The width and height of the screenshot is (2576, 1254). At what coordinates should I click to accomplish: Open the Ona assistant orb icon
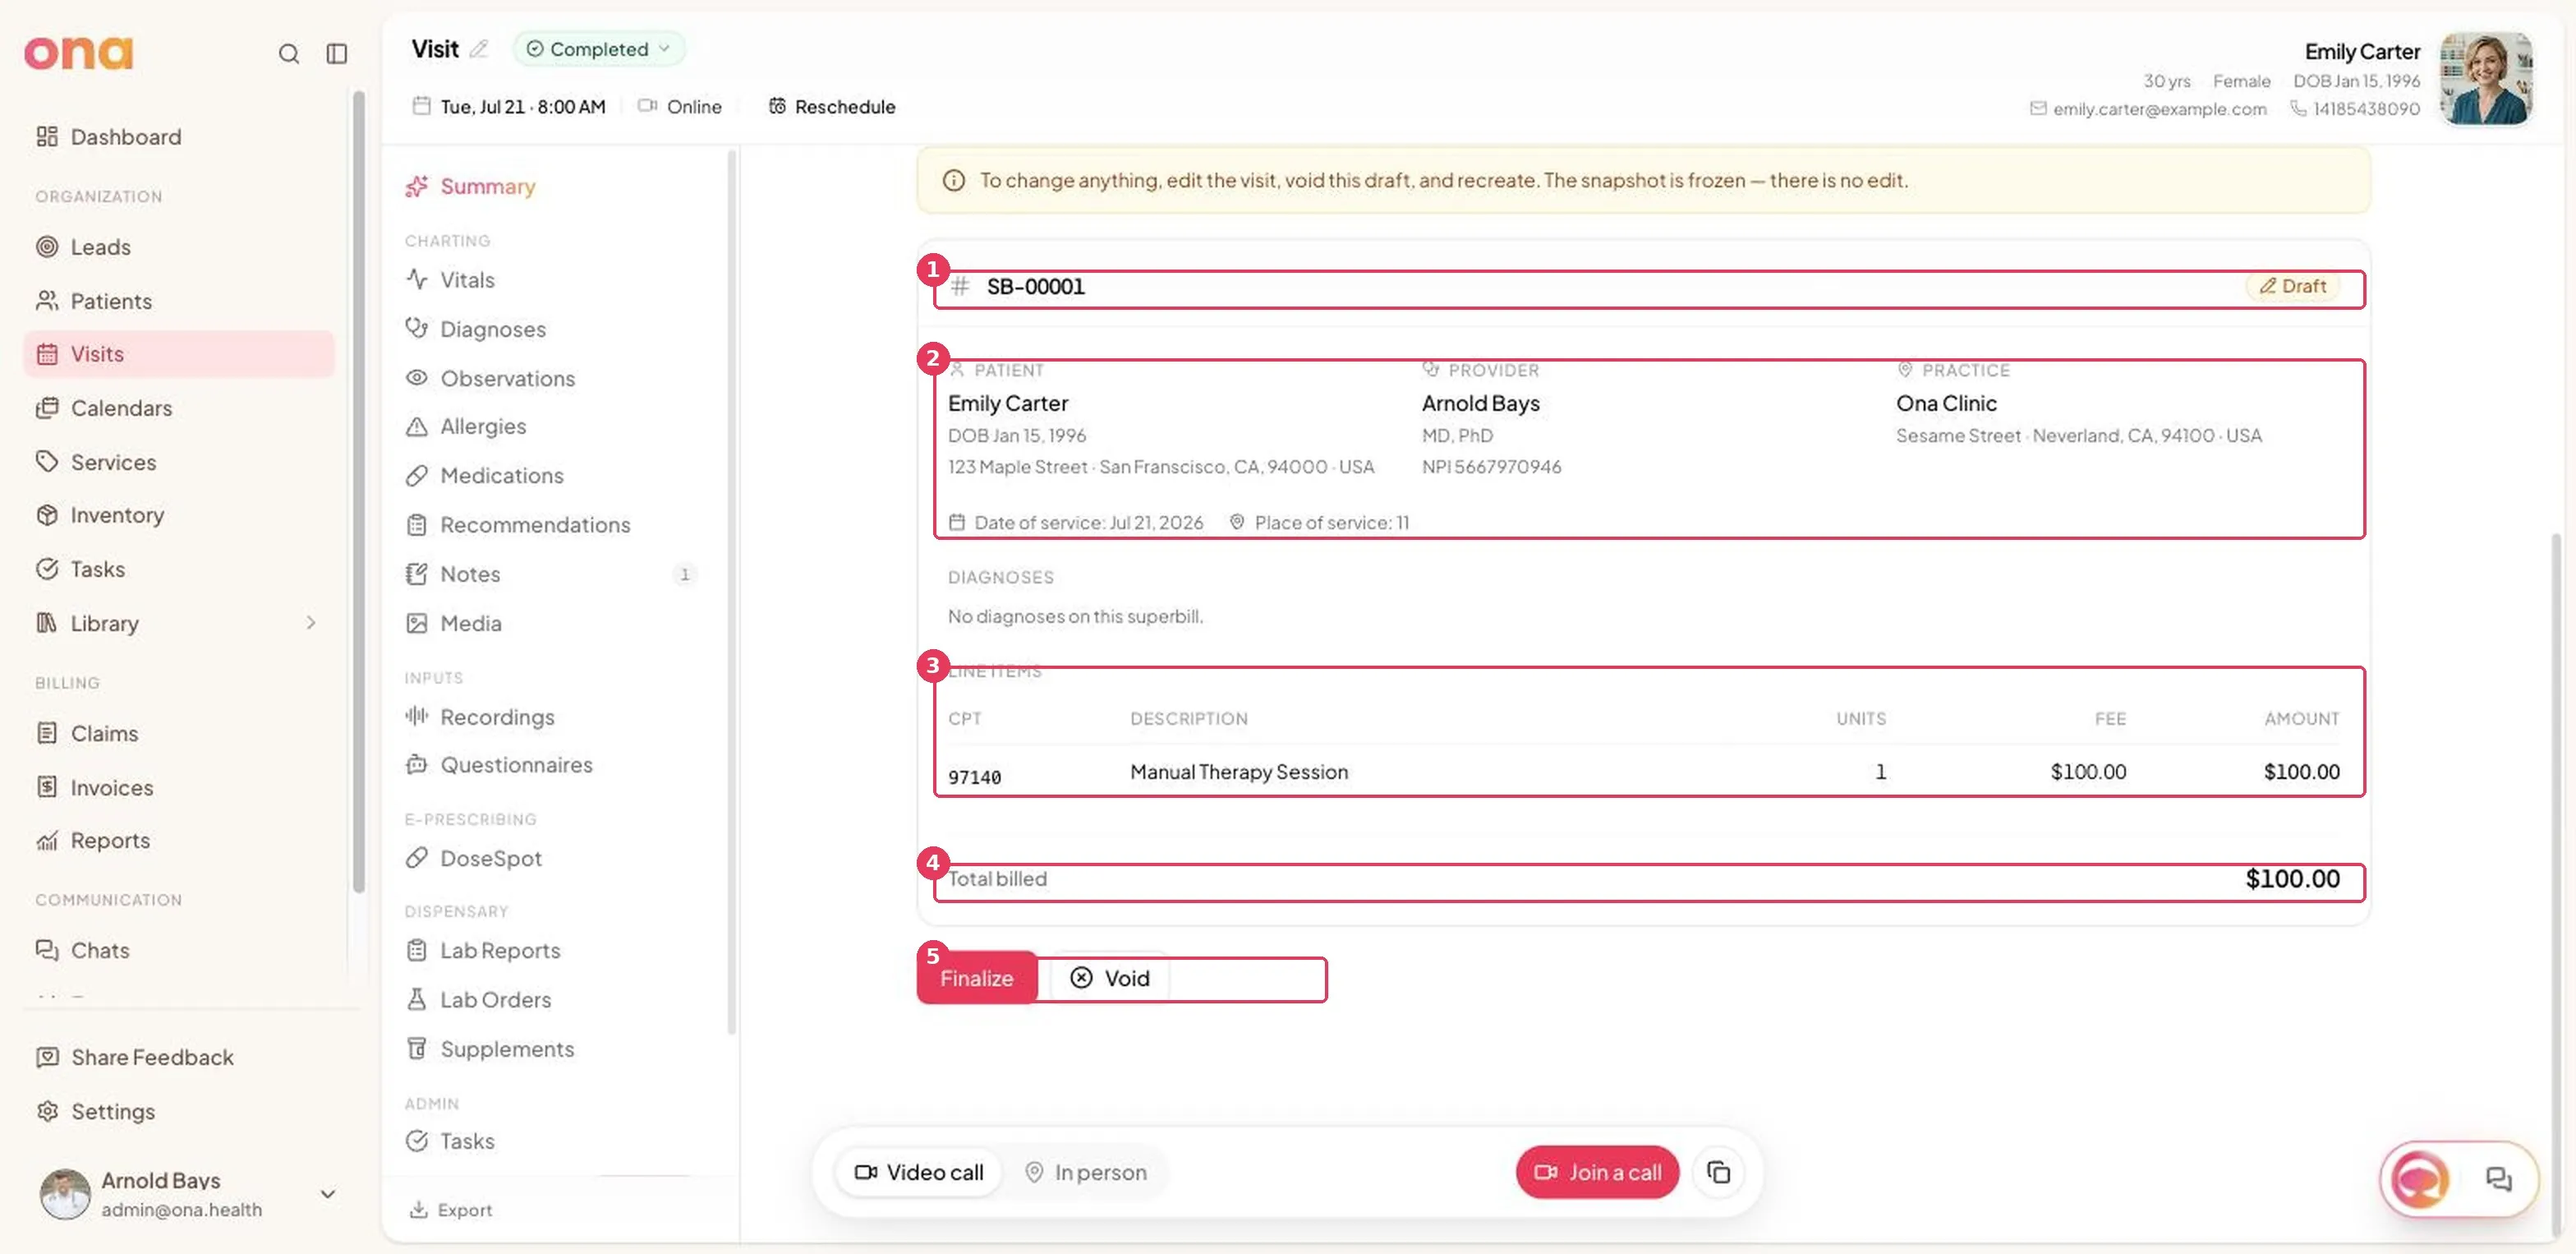click(x=2419, y=1180)
